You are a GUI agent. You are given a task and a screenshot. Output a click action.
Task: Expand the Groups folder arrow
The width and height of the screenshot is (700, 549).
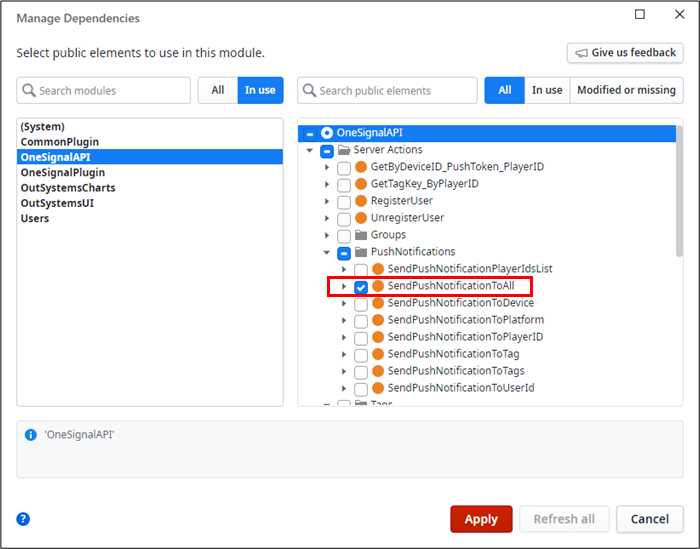point(327,235)
